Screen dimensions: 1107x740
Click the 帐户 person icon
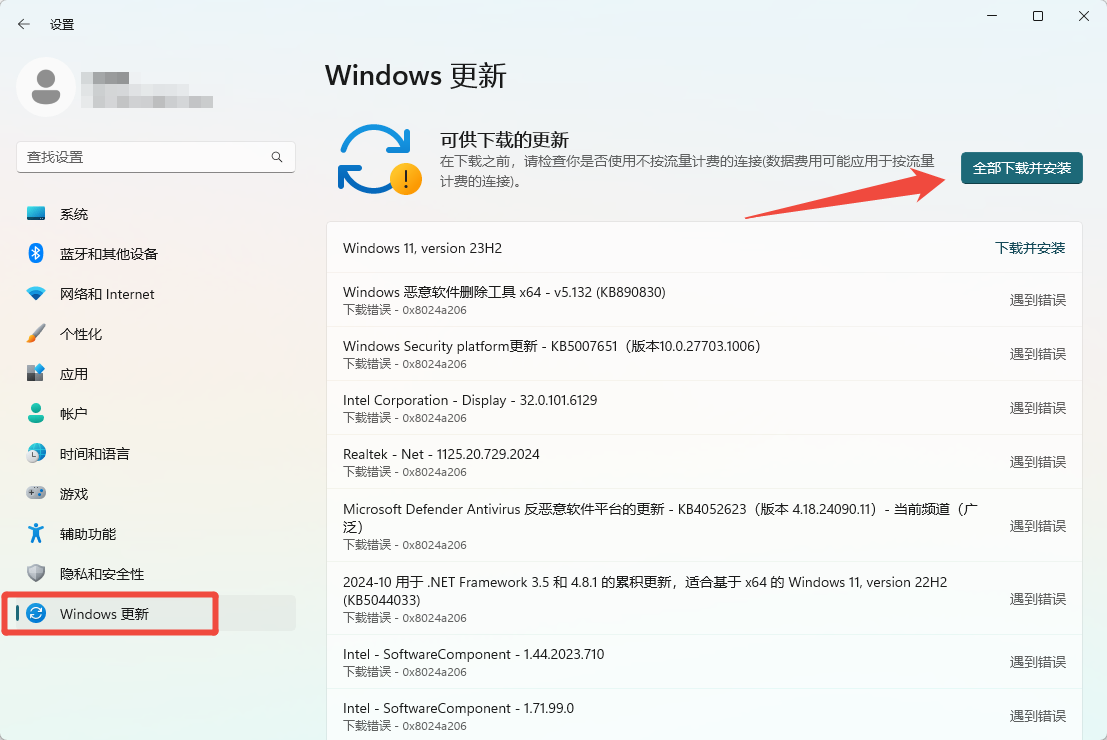point(36,413)
